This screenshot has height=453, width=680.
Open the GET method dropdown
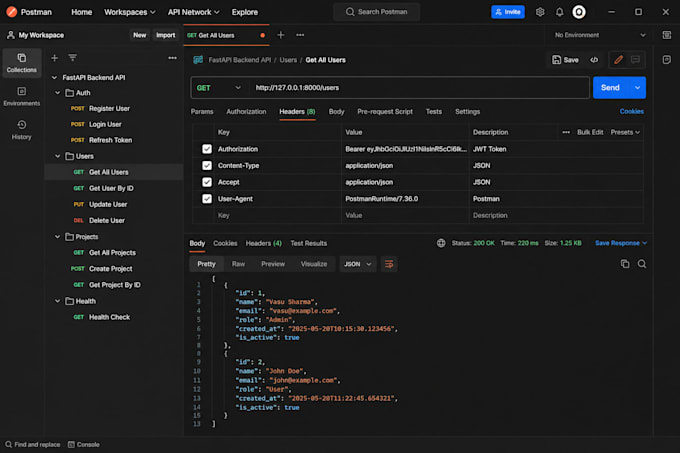(219, 88)
